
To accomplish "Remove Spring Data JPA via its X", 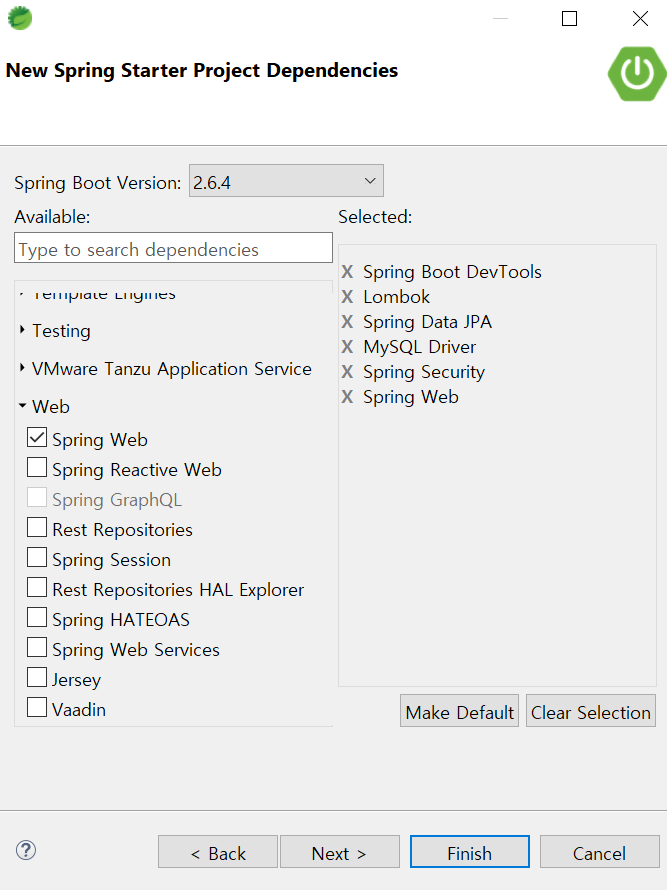I will (x=347, y=322).
